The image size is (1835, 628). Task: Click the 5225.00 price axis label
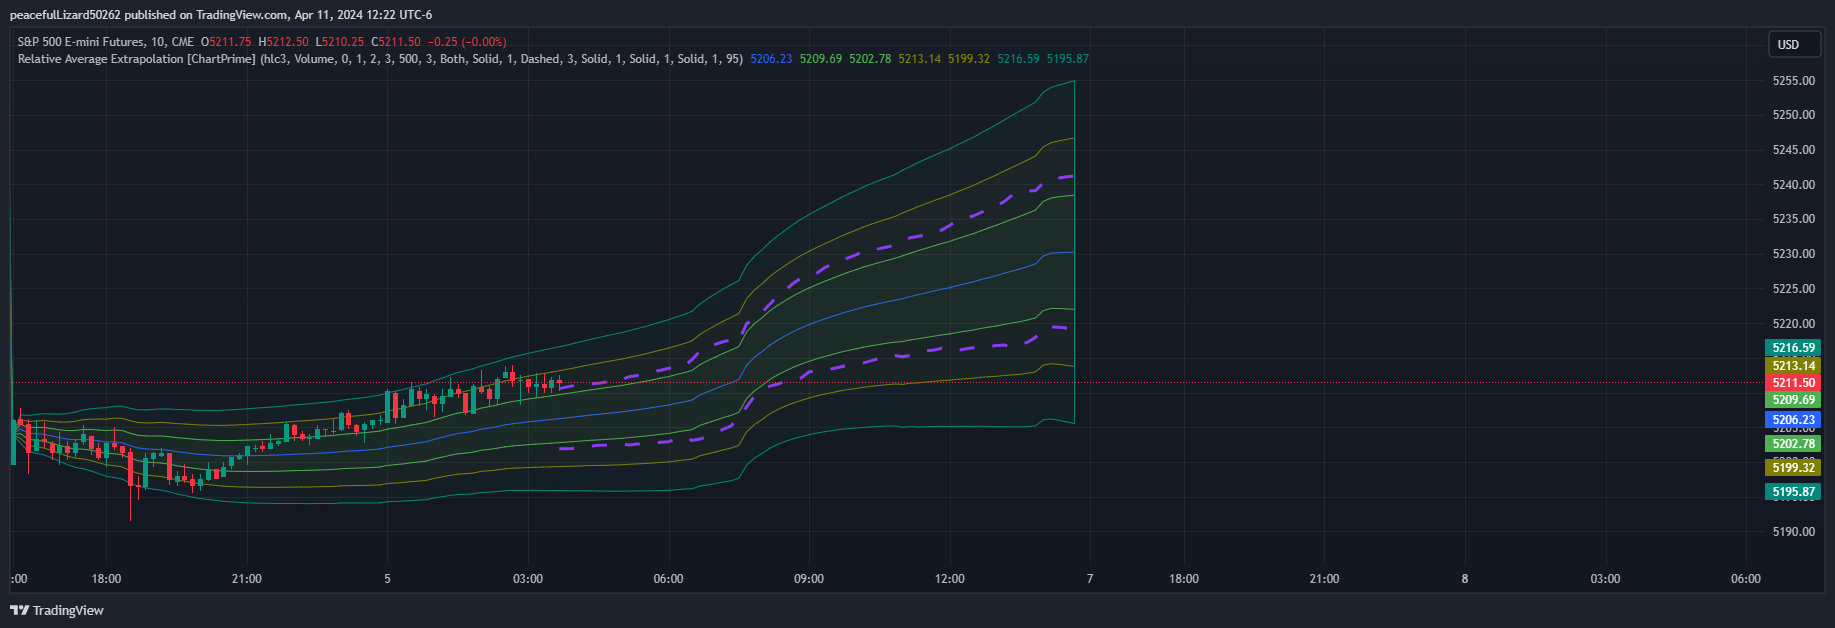click(1793, 289)
